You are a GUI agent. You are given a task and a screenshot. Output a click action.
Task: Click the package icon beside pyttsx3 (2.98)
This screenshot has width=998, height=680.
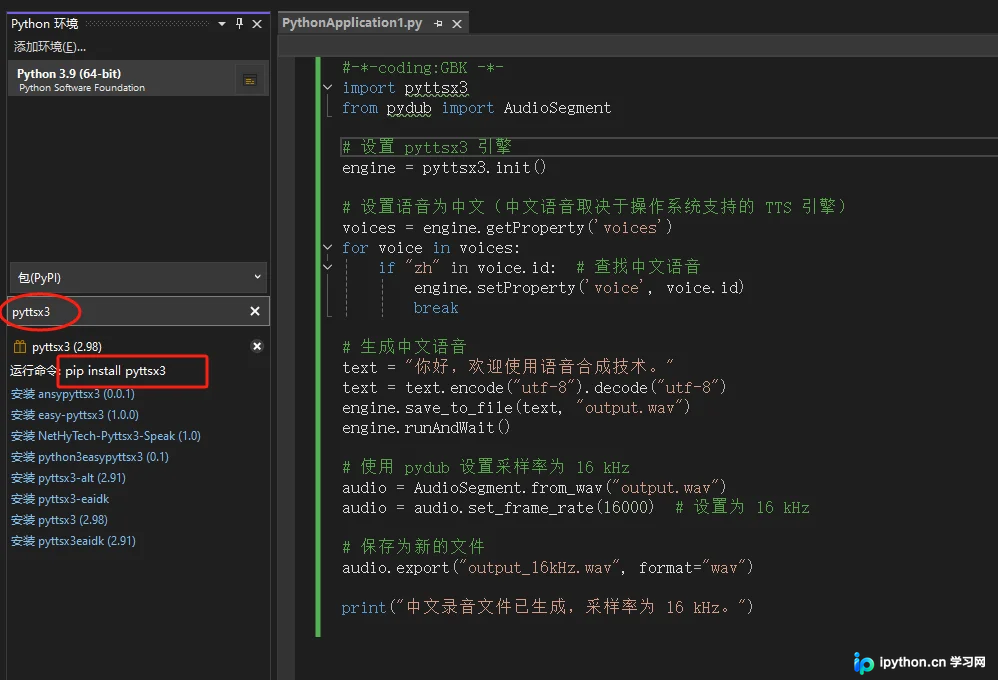[x=20, y=346]
